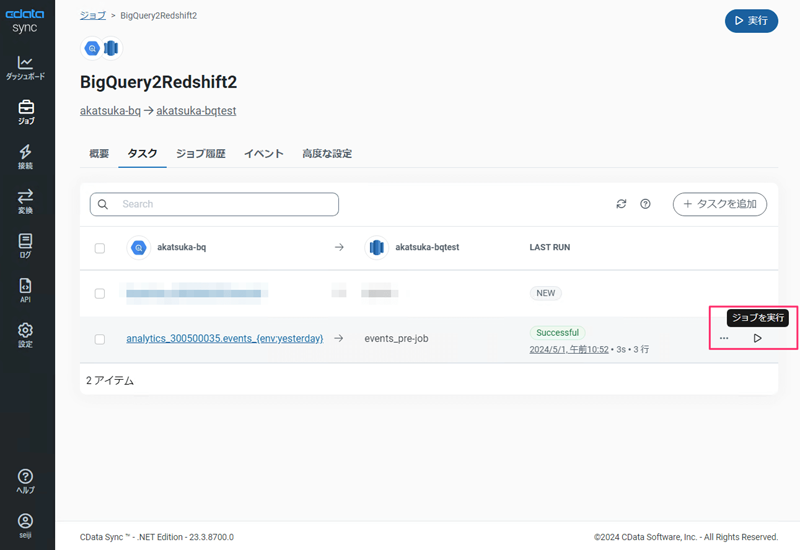Viewport: 800px width, 550px height.
Task: Click the Successful status badge
Action: (x=557, y=333)
